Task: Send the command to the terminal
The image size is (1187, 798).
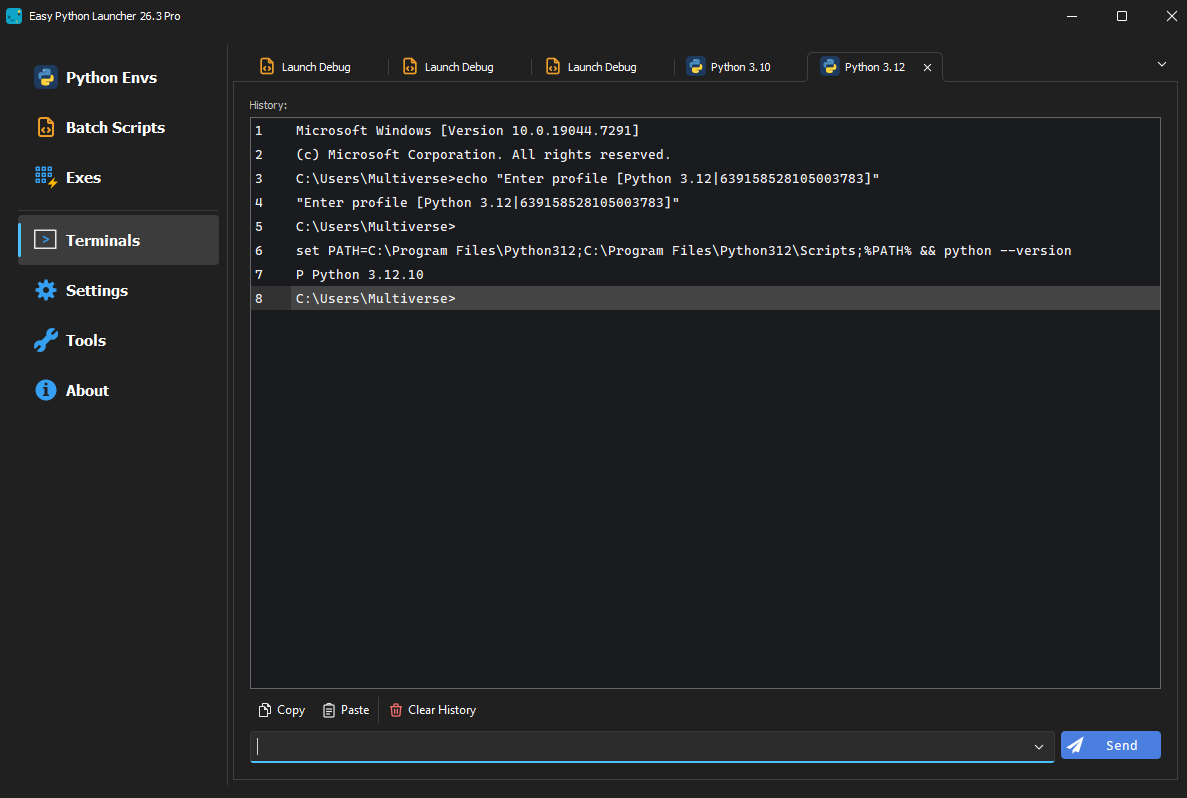Action: pos(1111,745)
